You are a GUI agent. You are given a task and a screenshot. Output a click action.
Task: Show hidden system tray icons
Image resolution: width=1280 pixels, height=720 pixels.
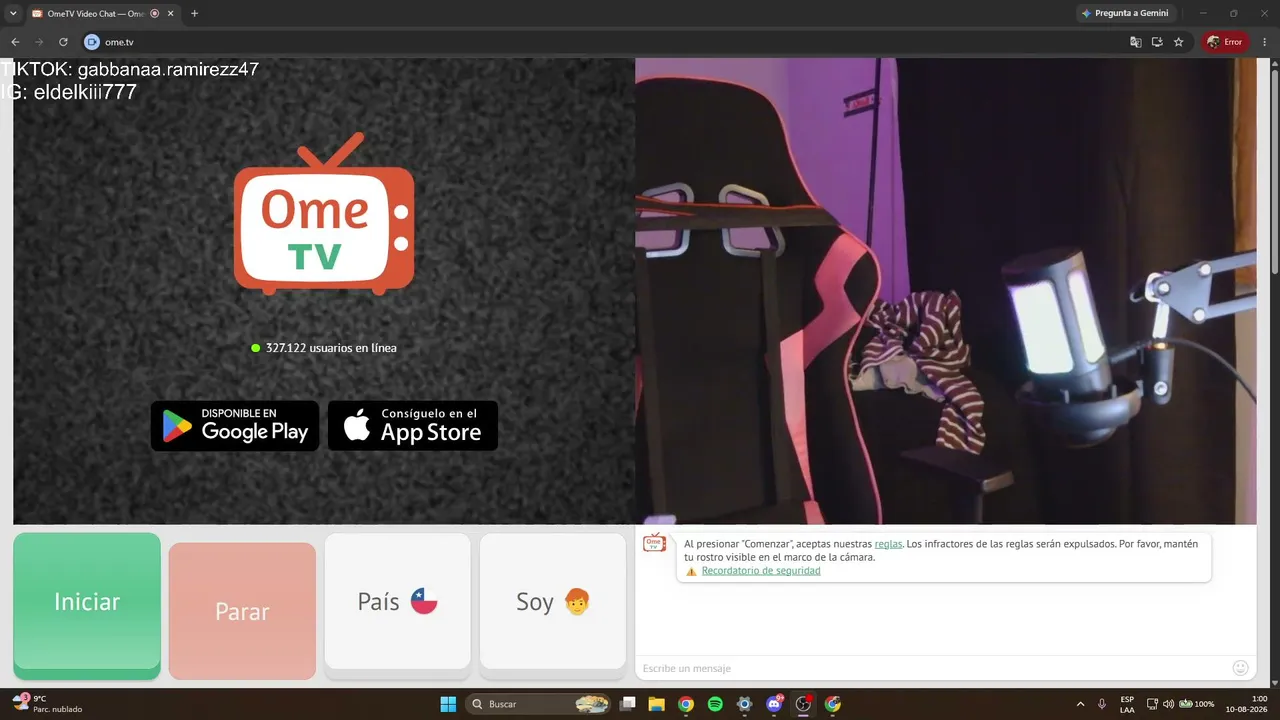1079,704
